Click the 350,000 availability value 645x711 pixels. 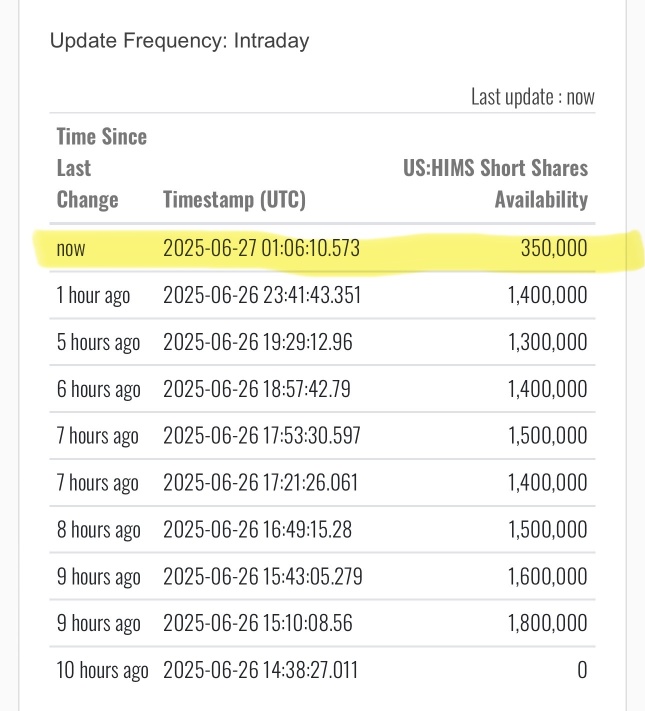(554, 248)
